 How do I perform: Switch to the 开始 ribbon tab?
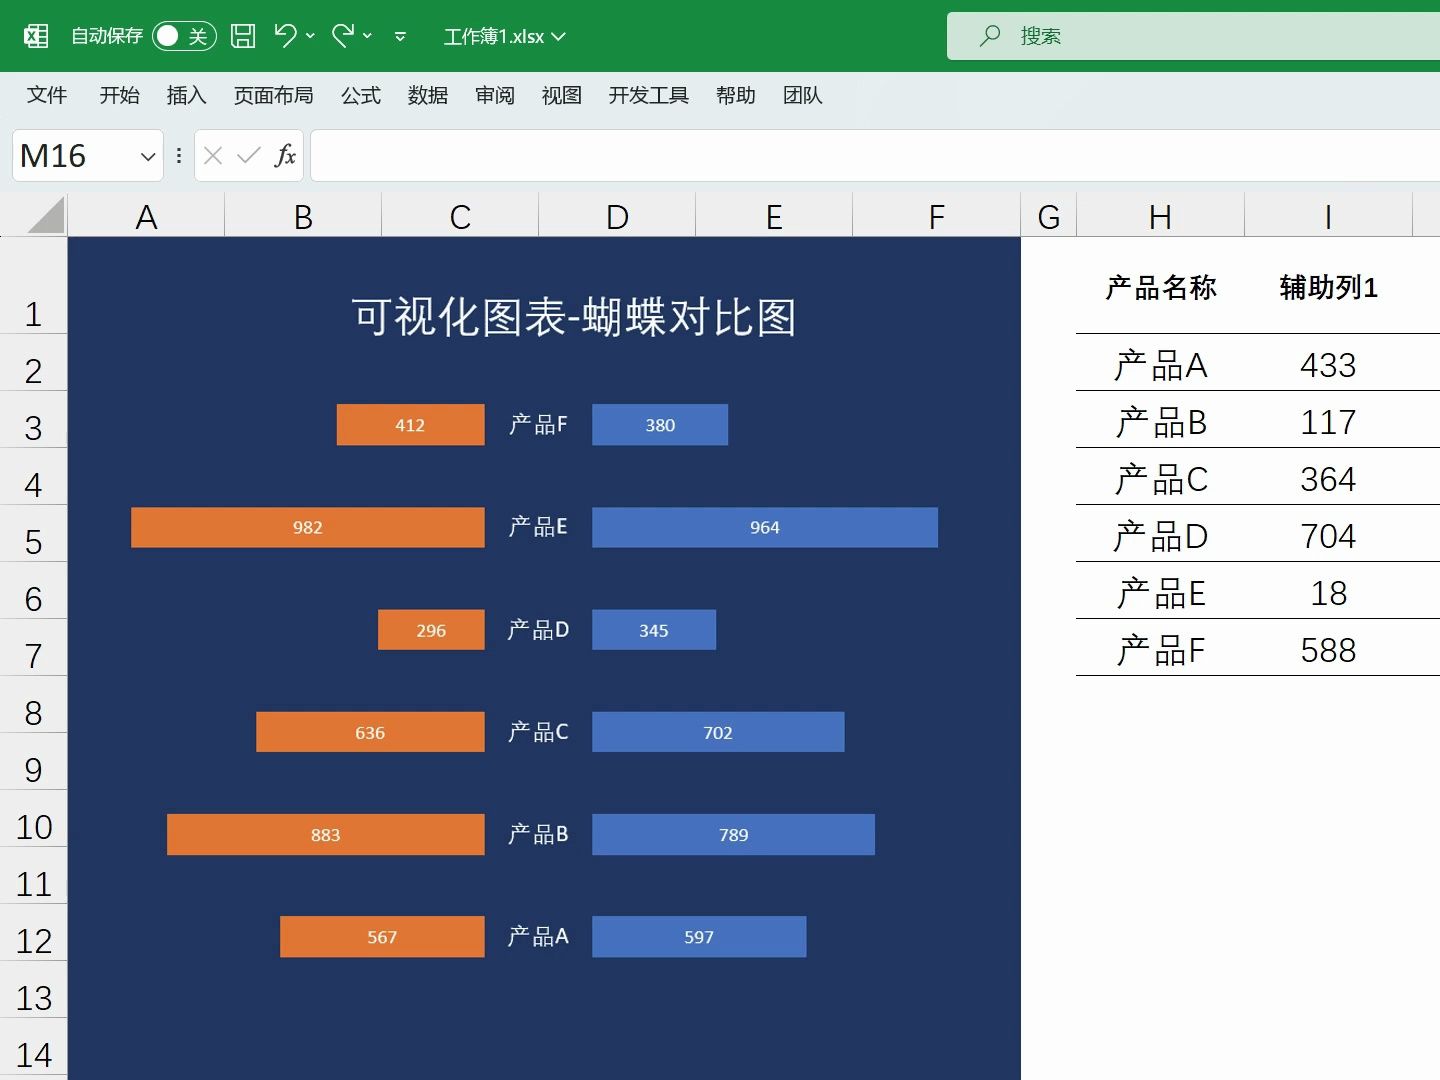[119, 95]
